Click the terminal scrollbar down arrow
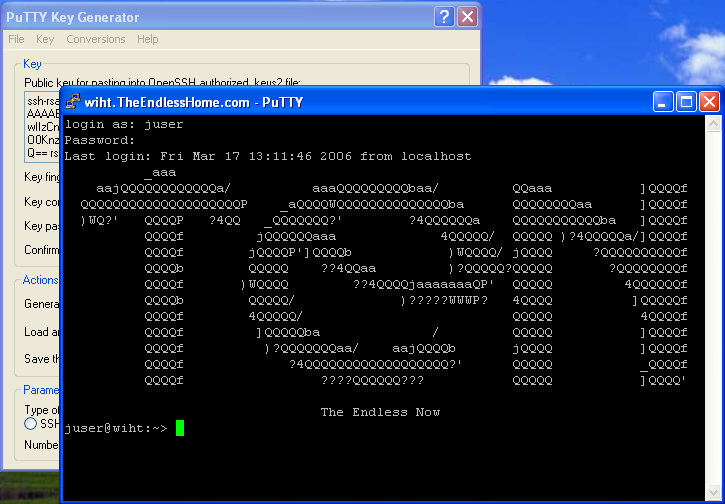 (713, 492)
